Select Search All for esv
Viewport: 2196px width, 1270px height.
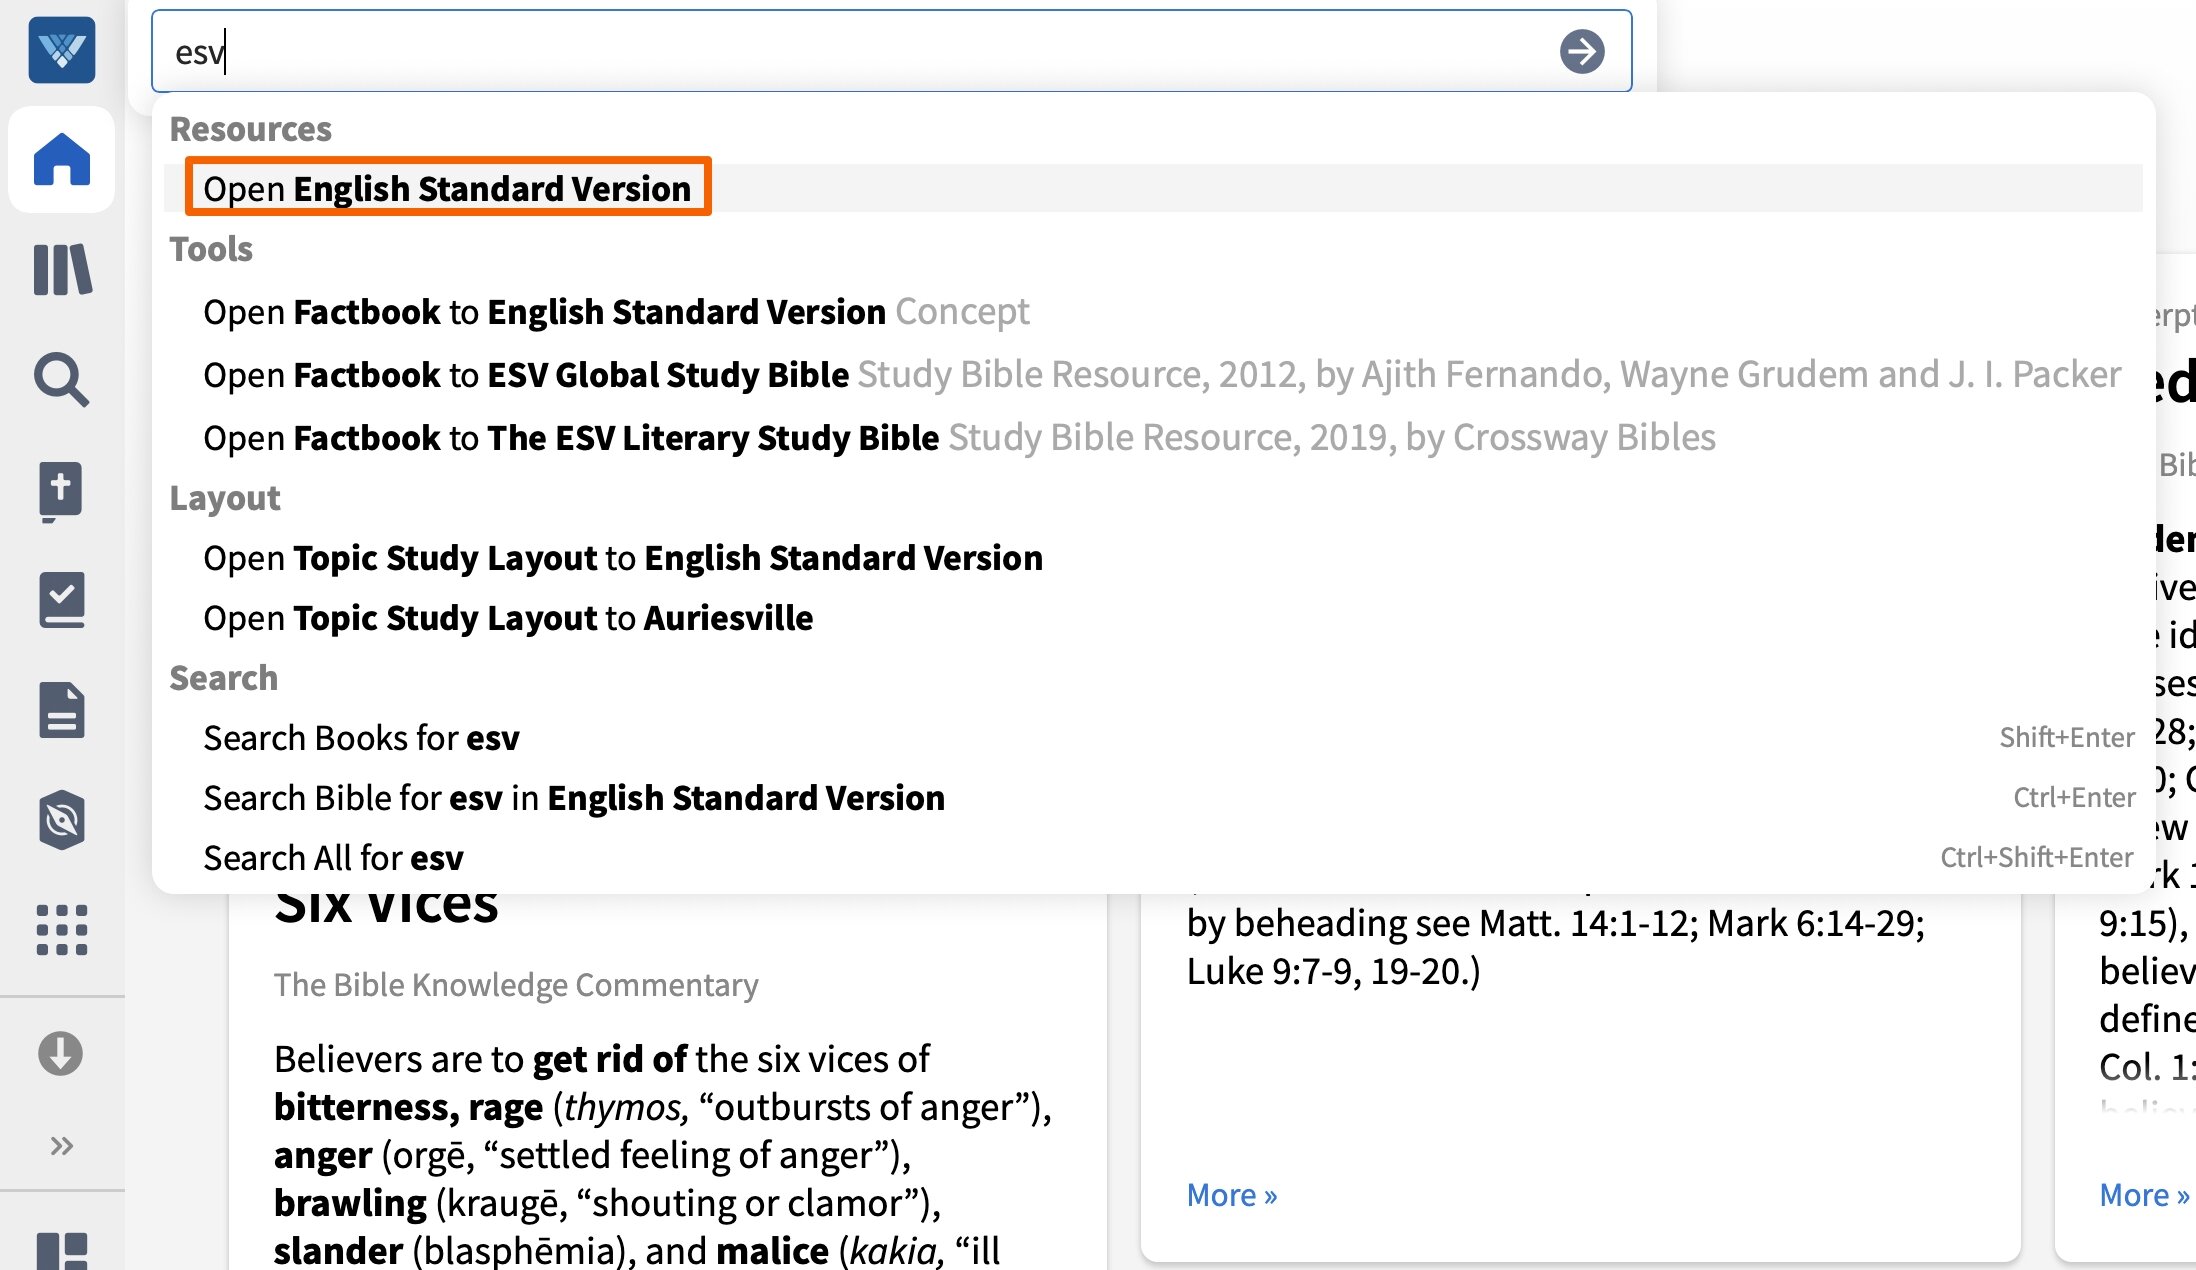333,858
